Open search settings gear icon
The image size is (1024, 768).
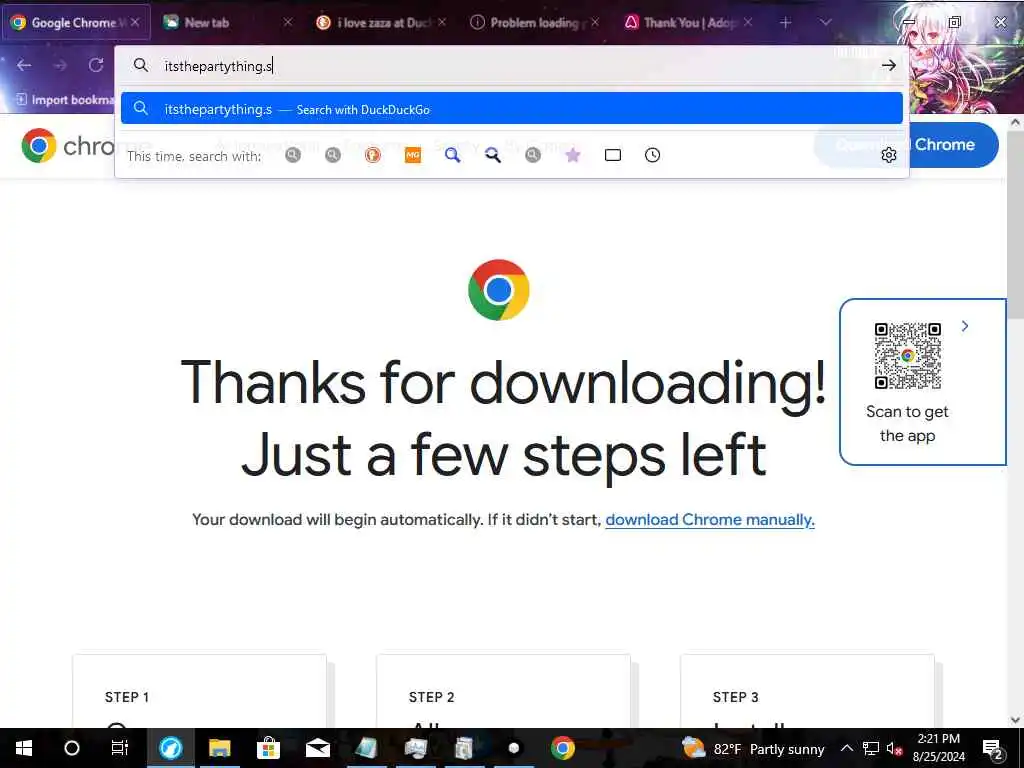[889, 155]
